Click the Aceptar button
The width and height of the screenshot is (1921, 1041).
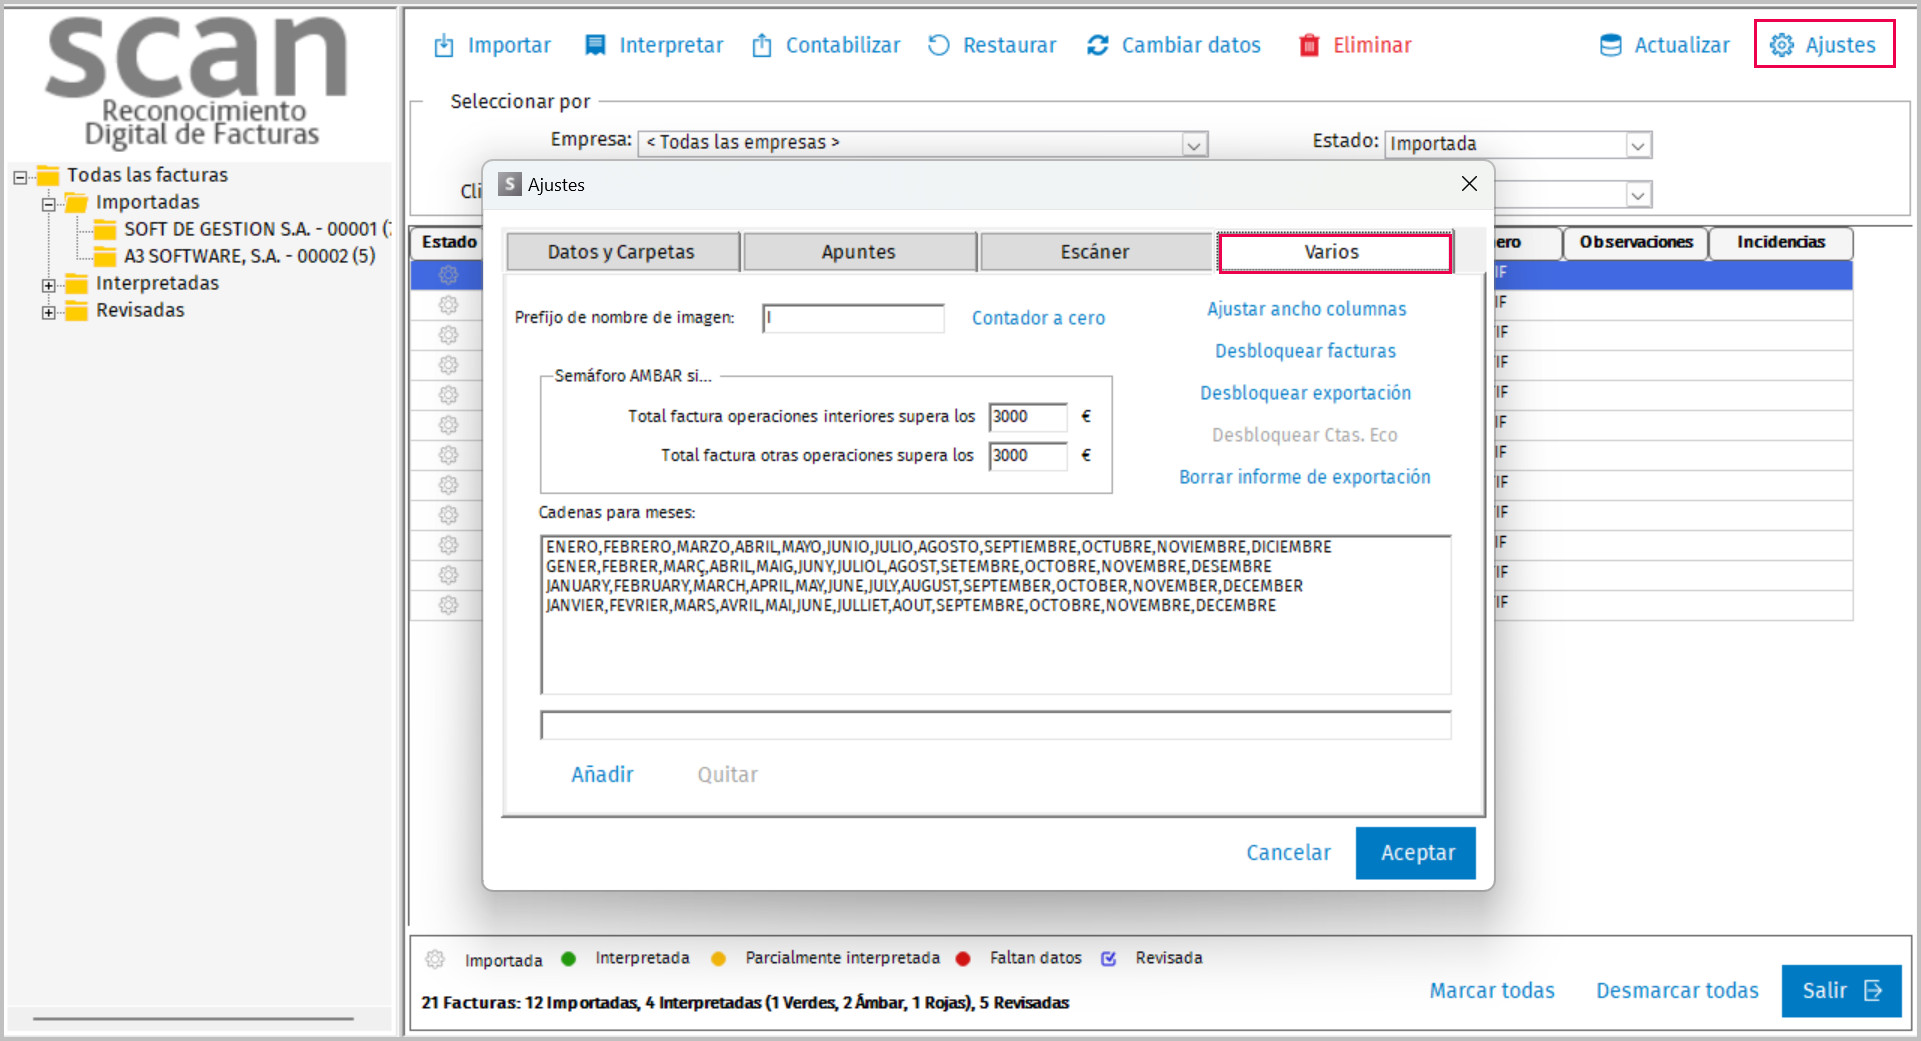(1416, 853)
